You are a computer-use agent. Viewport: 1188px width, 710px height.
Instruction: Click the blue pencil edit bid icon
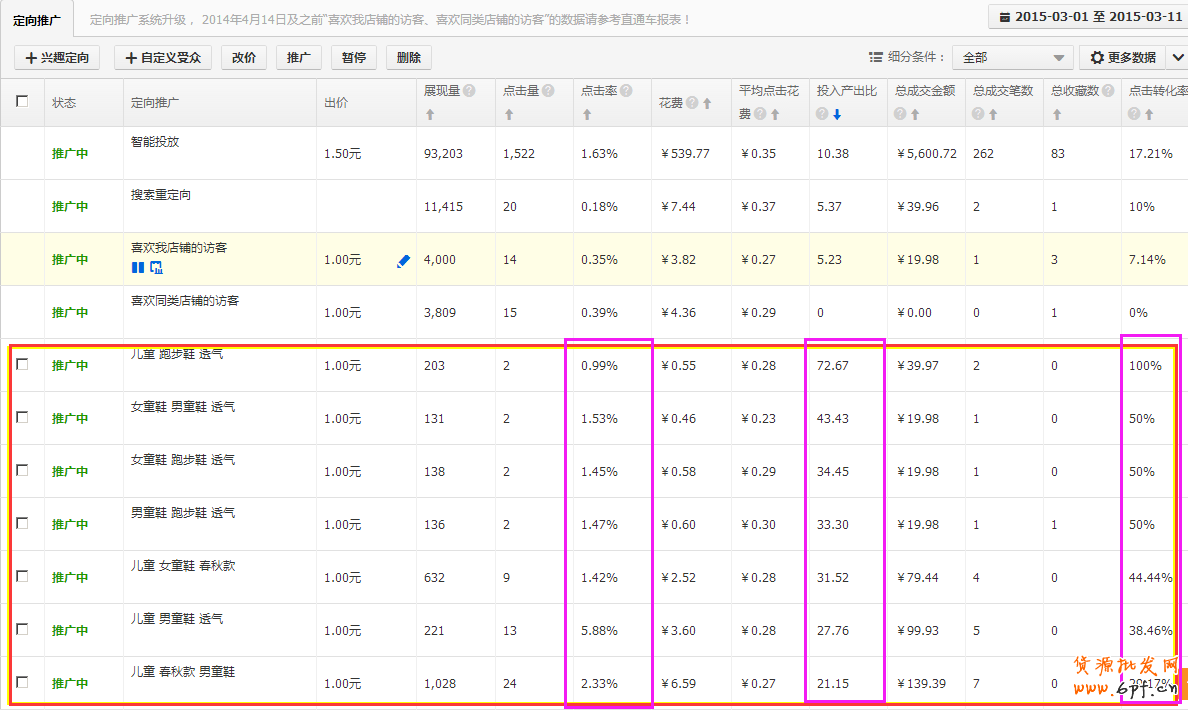pos(404,261)
